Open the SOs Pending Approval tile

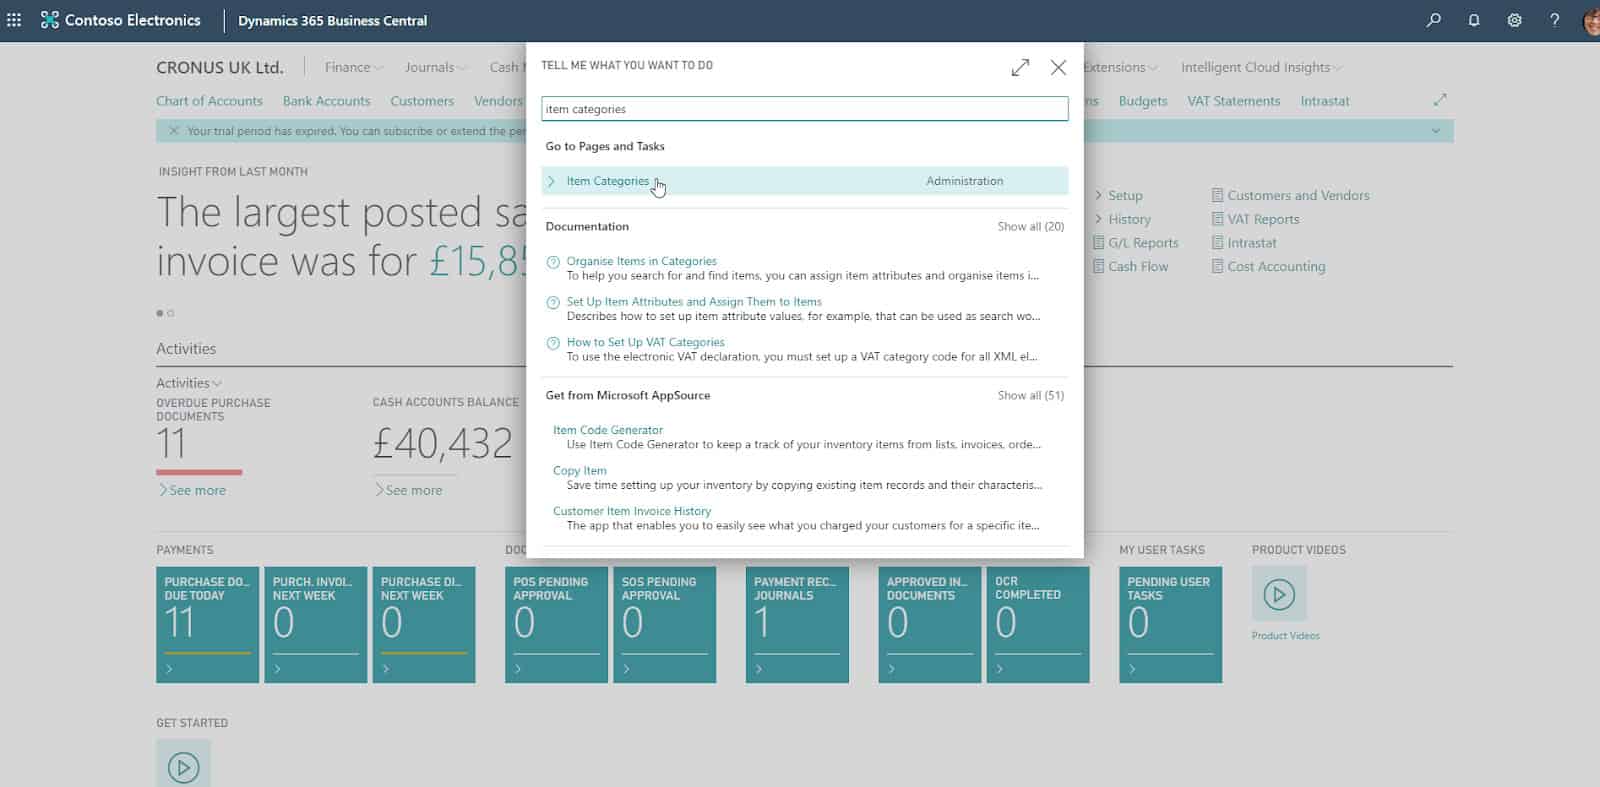click(665, 625)
